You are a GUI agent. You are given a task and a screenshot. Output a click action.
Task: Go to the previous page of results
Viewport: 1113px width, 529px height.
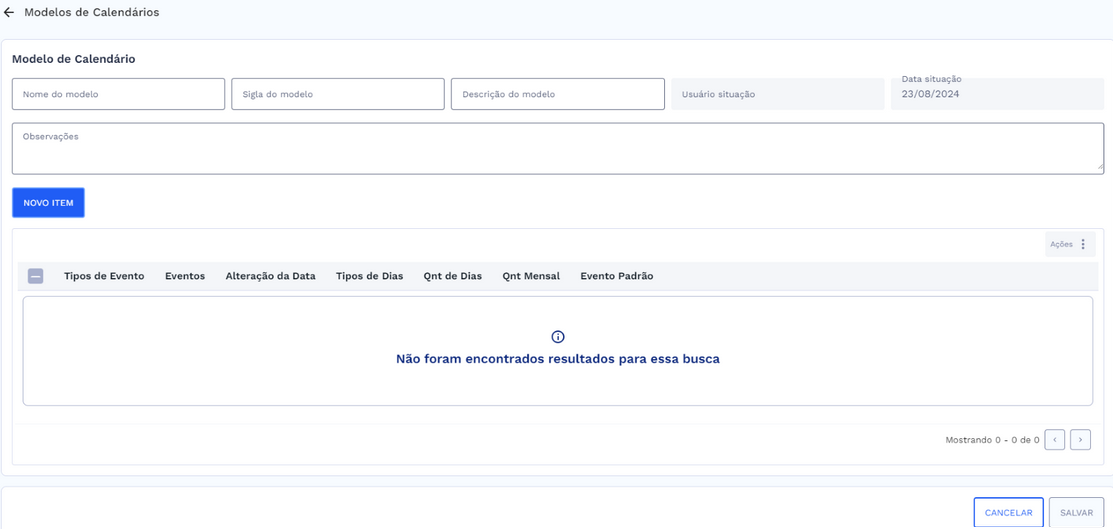click(x=1054, y=440)
